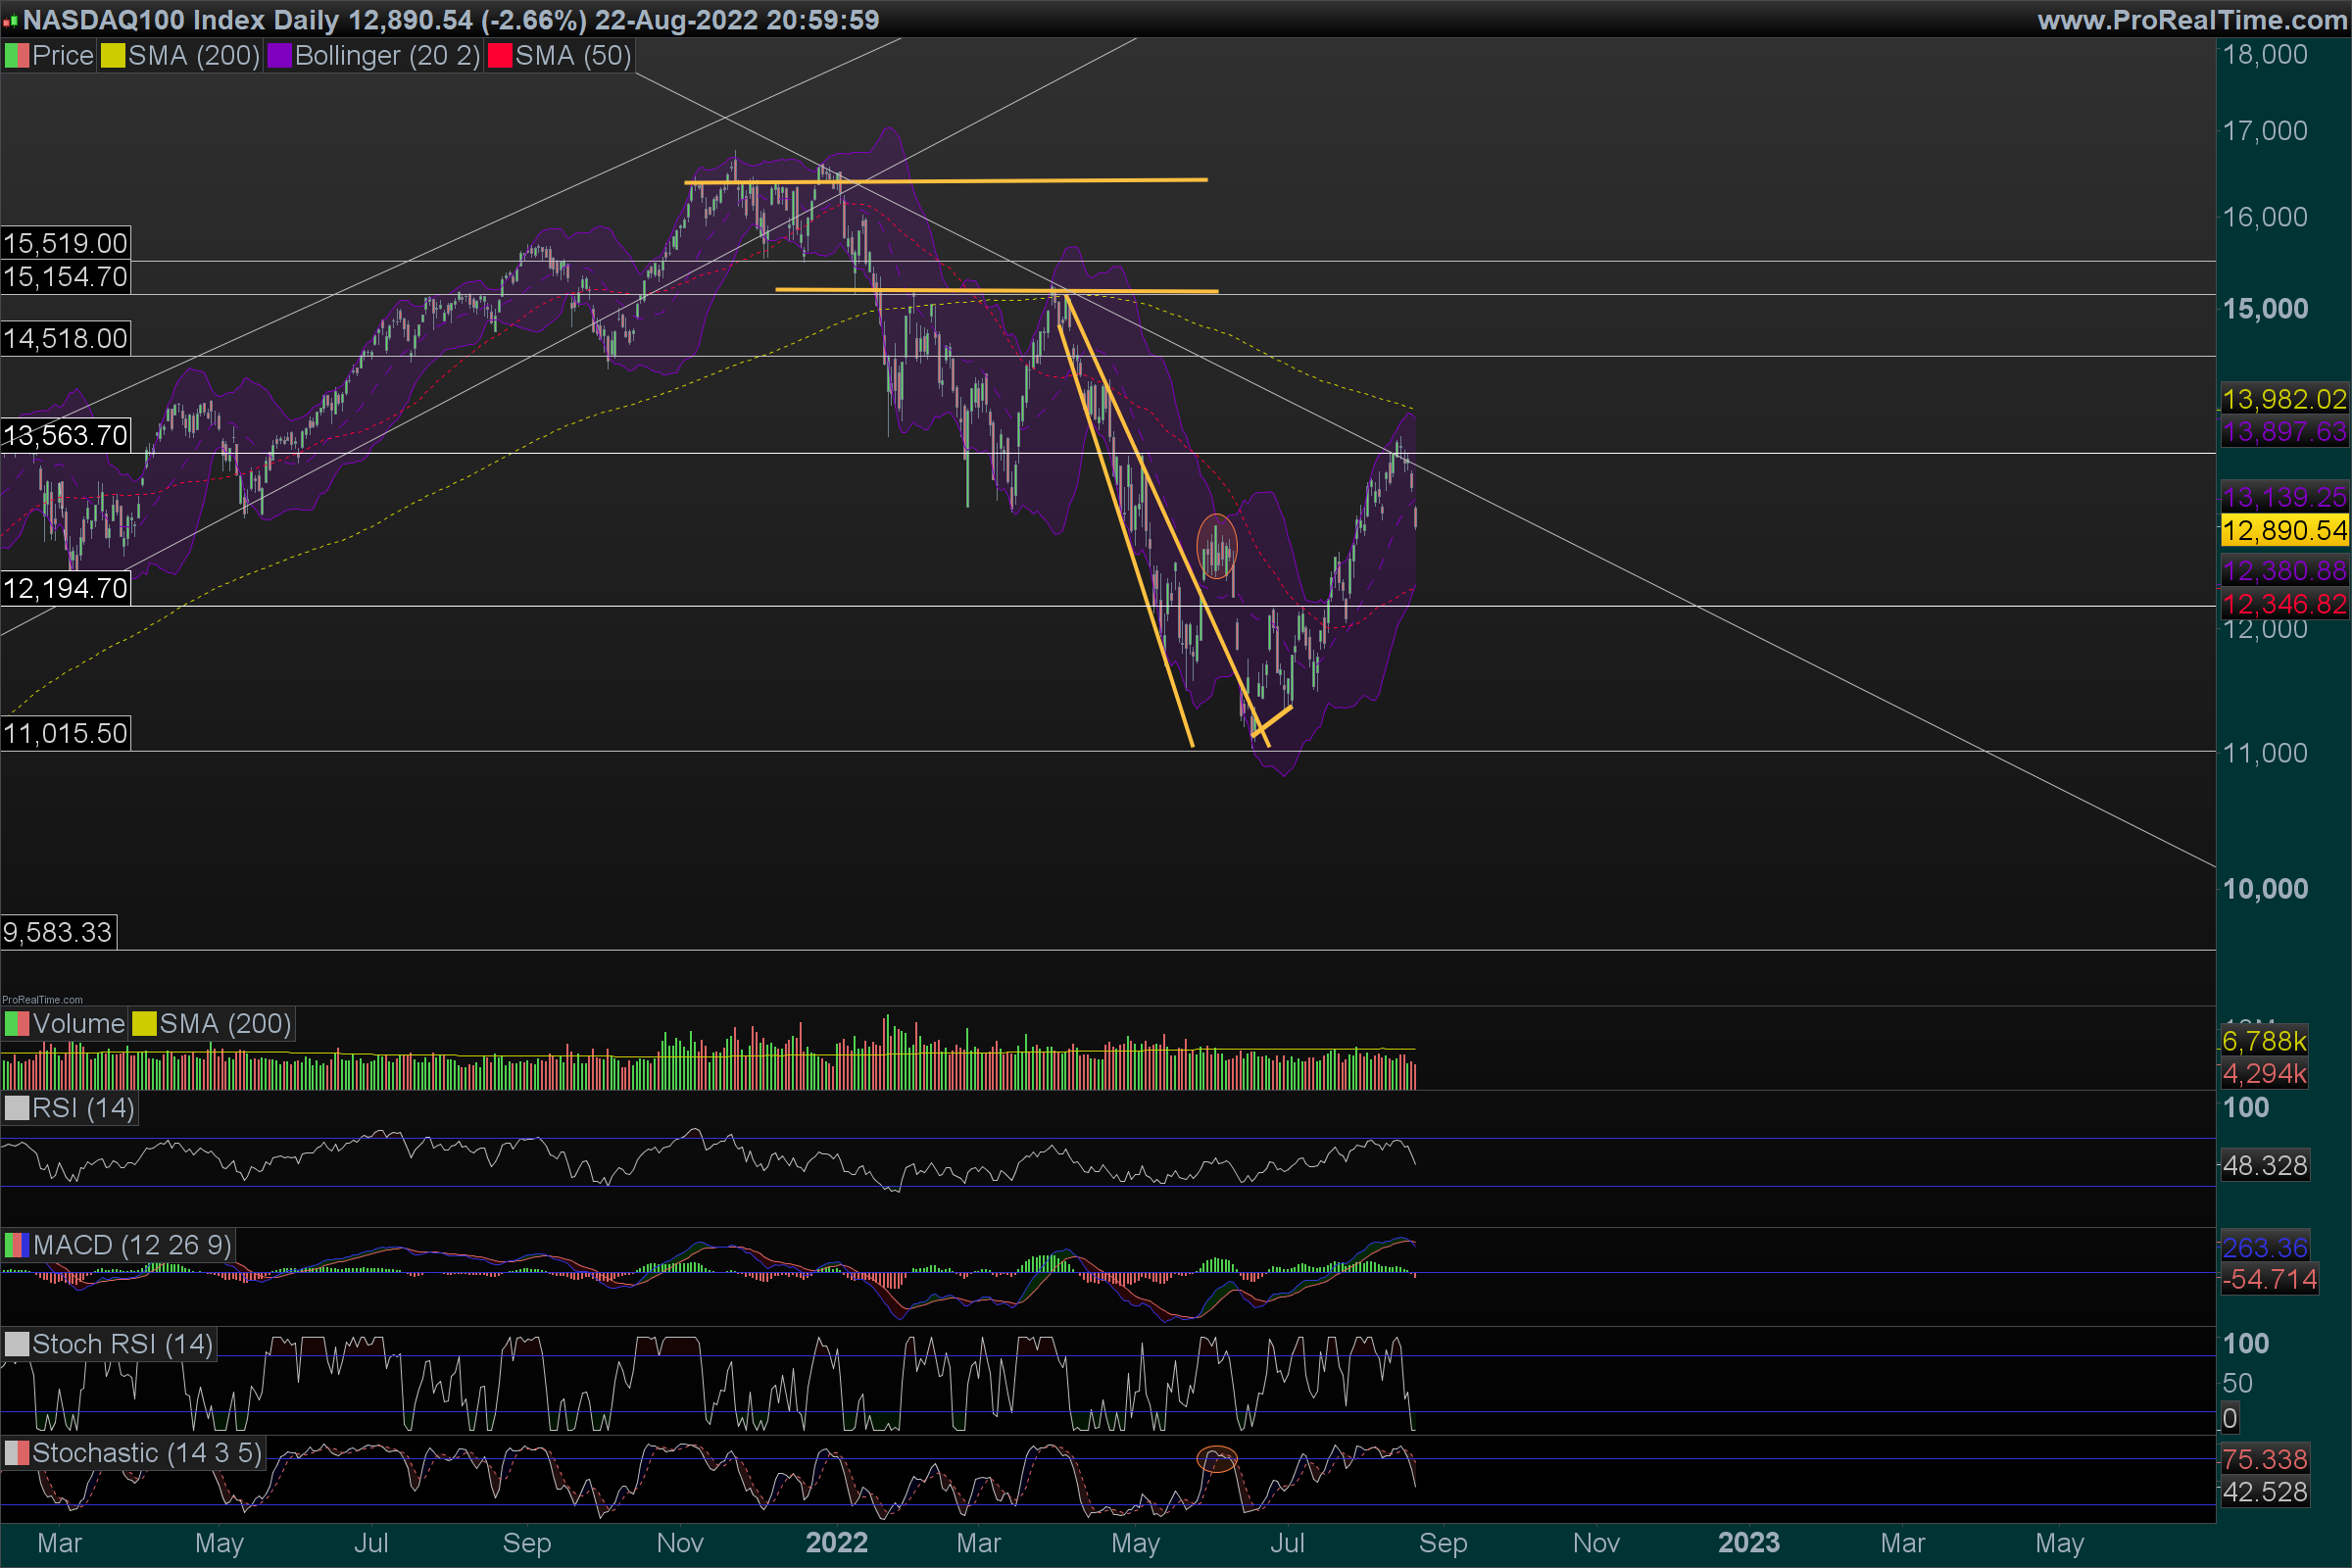Click the RSI (14) indicator icon
Viewport: 2352px width, 1568px height.
(16, 1108)
